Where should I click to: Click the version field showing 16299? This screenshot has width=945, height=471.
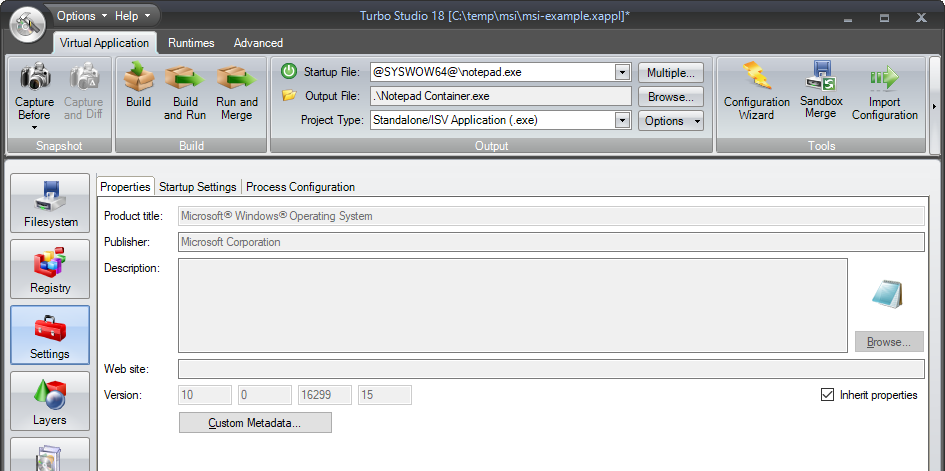(x=325, y=395)
